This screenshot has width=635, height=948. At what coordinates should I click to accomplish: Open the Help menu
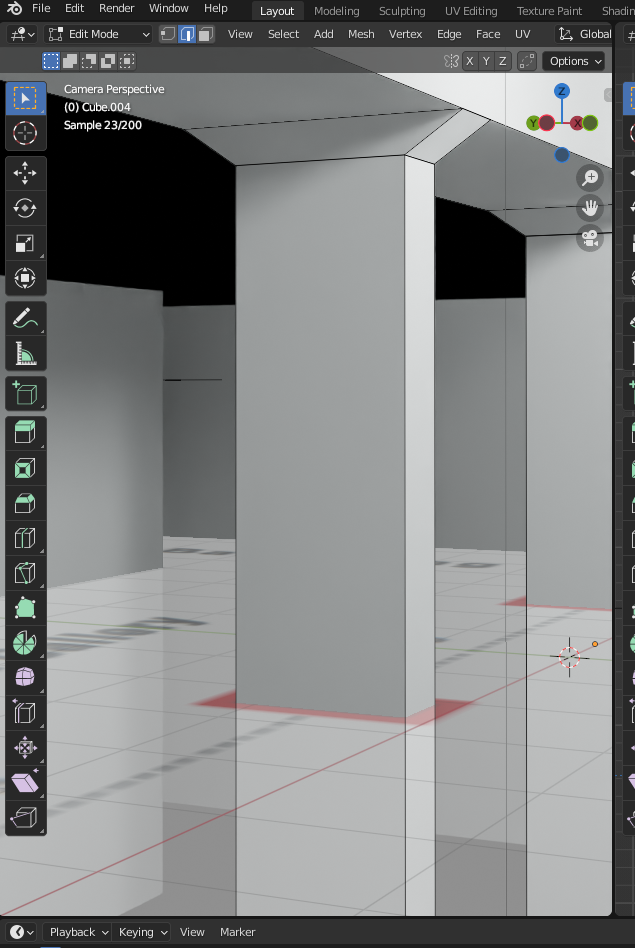[x=216, y=8]
